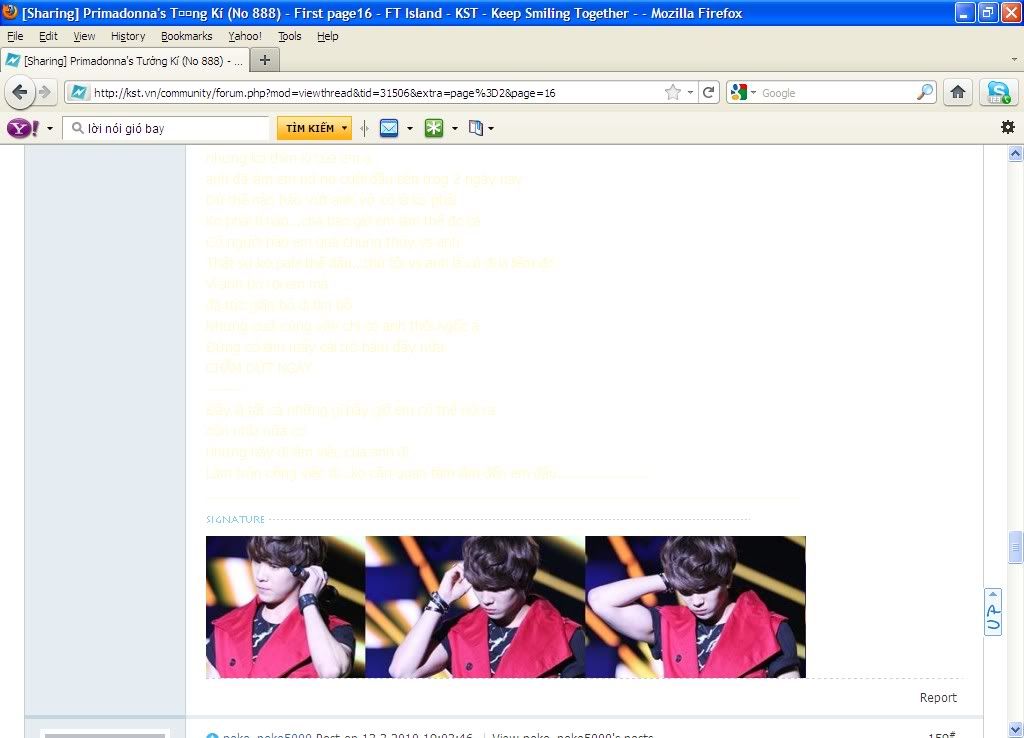Viewport: 1024px width, 738px height.
Task: Open the list all tabs dropdown
Action: (1014, 59)
